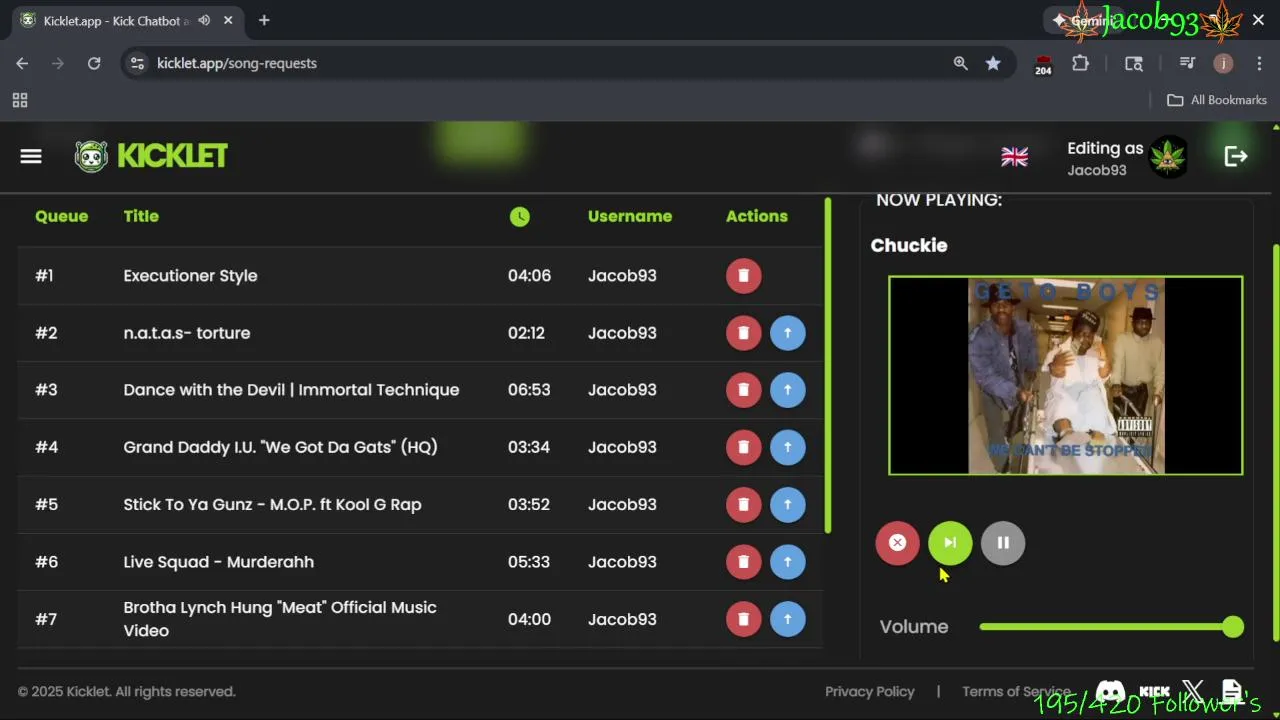Move Stick To Ya Gunz up
The image size is (1280, 720).
788,505
